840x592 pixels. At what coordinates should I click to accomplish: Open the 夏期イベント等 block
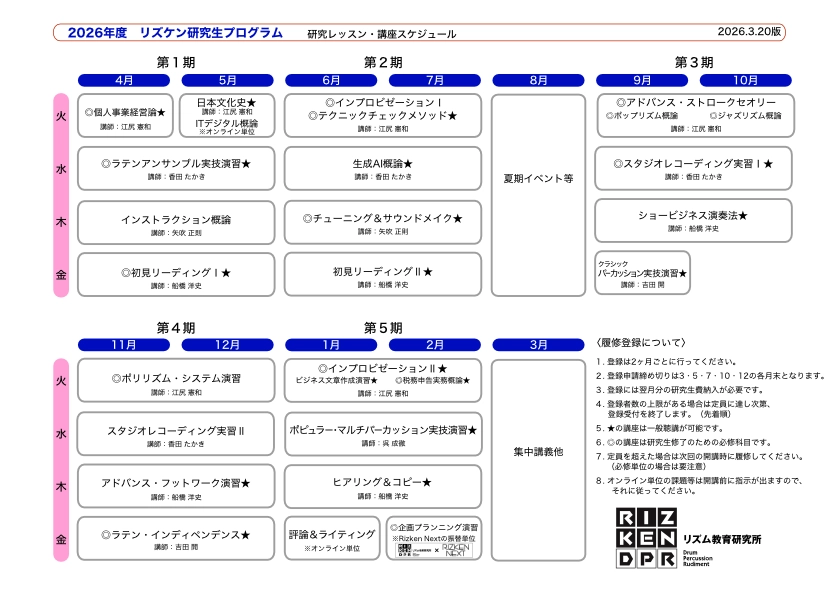click(x=538, y=179)
